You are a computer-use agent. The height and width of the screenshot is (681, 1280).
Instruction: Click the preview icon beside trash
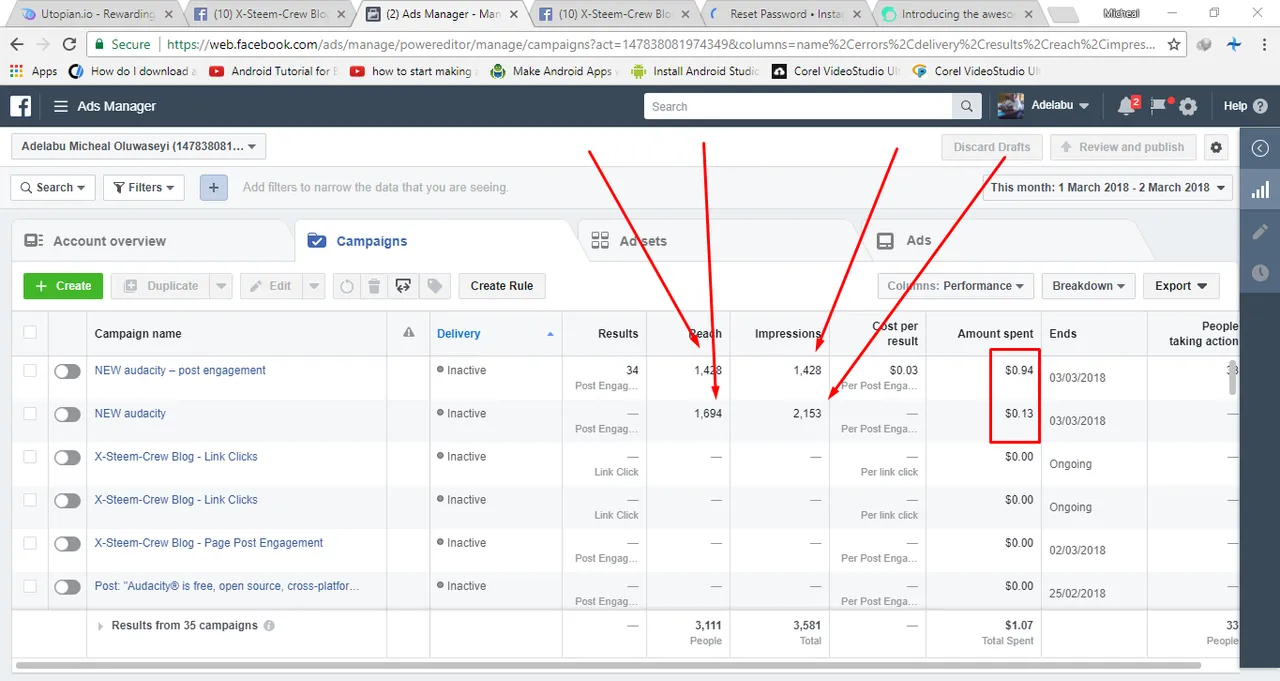click(x=403, y=286)
